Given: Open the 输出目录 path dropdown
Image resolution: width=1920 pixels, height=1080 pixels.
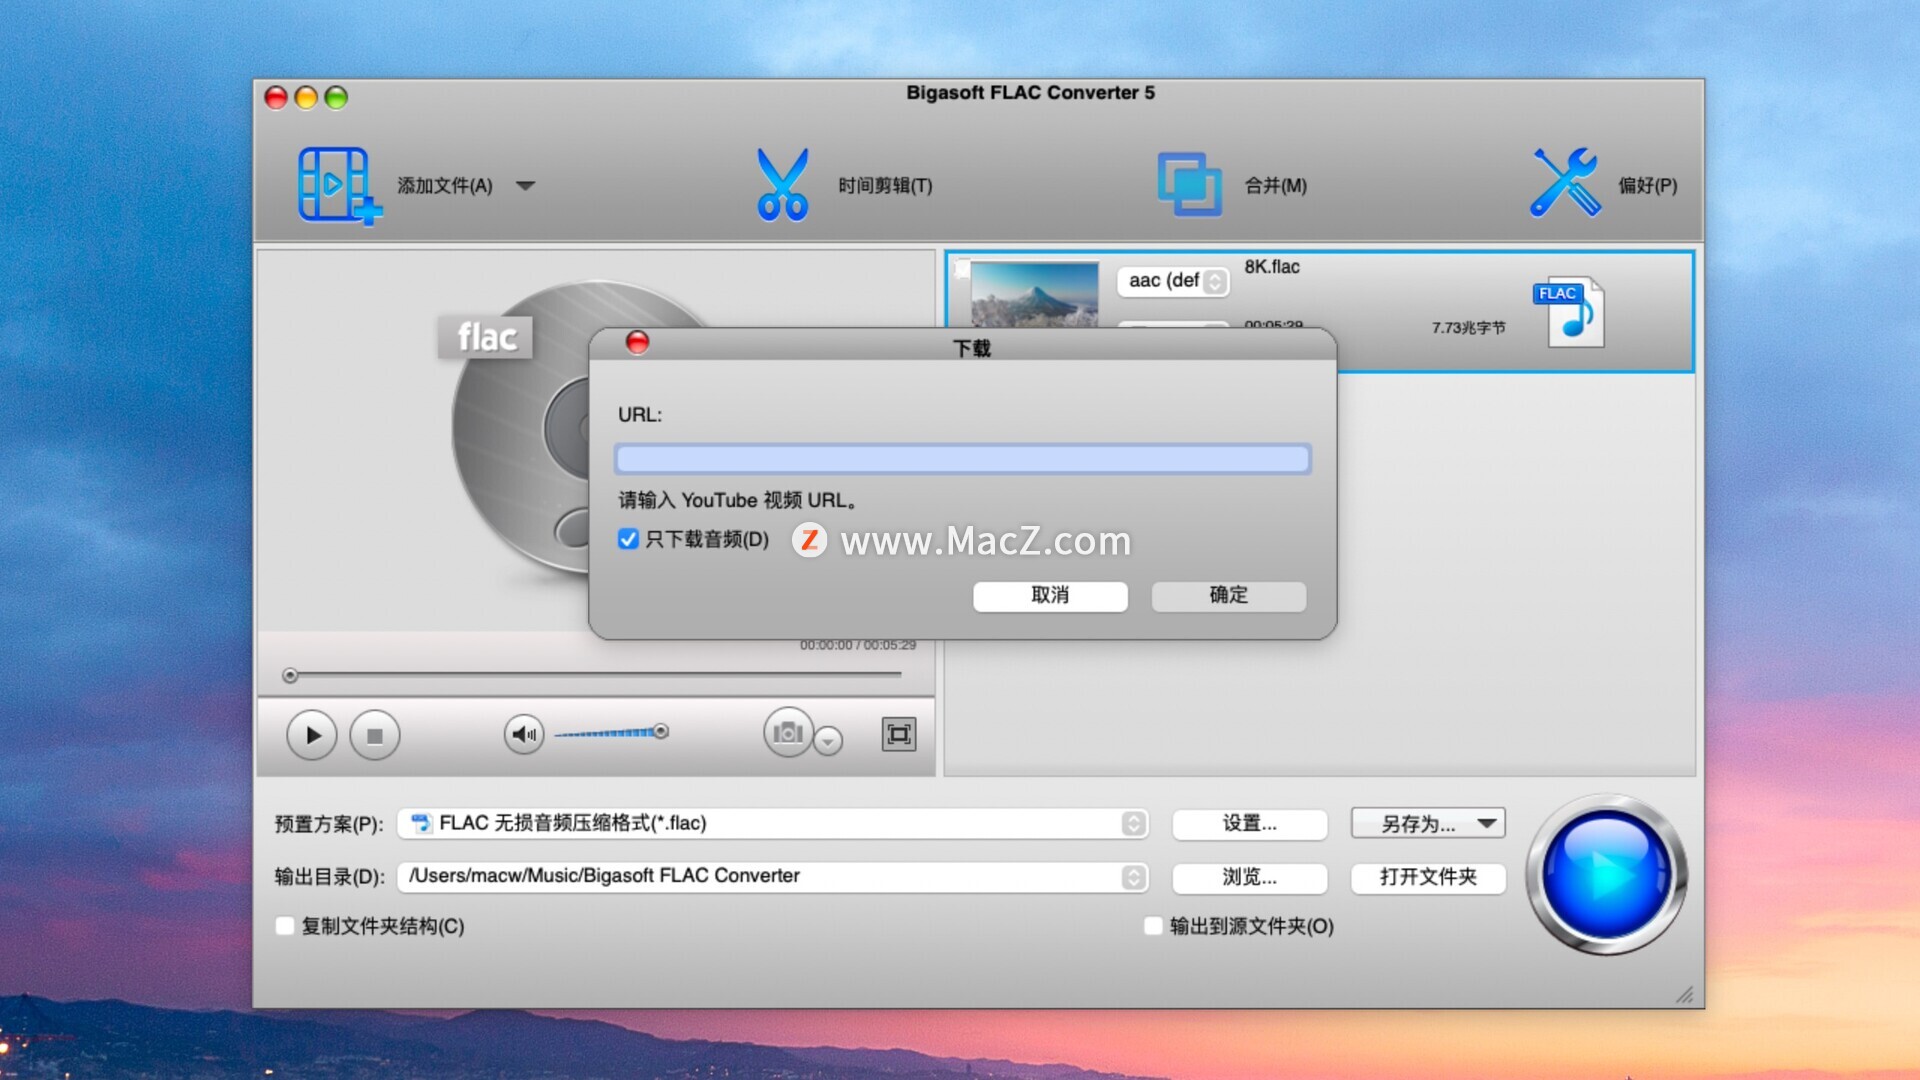Looking at the screenshot, I should 772,876.
